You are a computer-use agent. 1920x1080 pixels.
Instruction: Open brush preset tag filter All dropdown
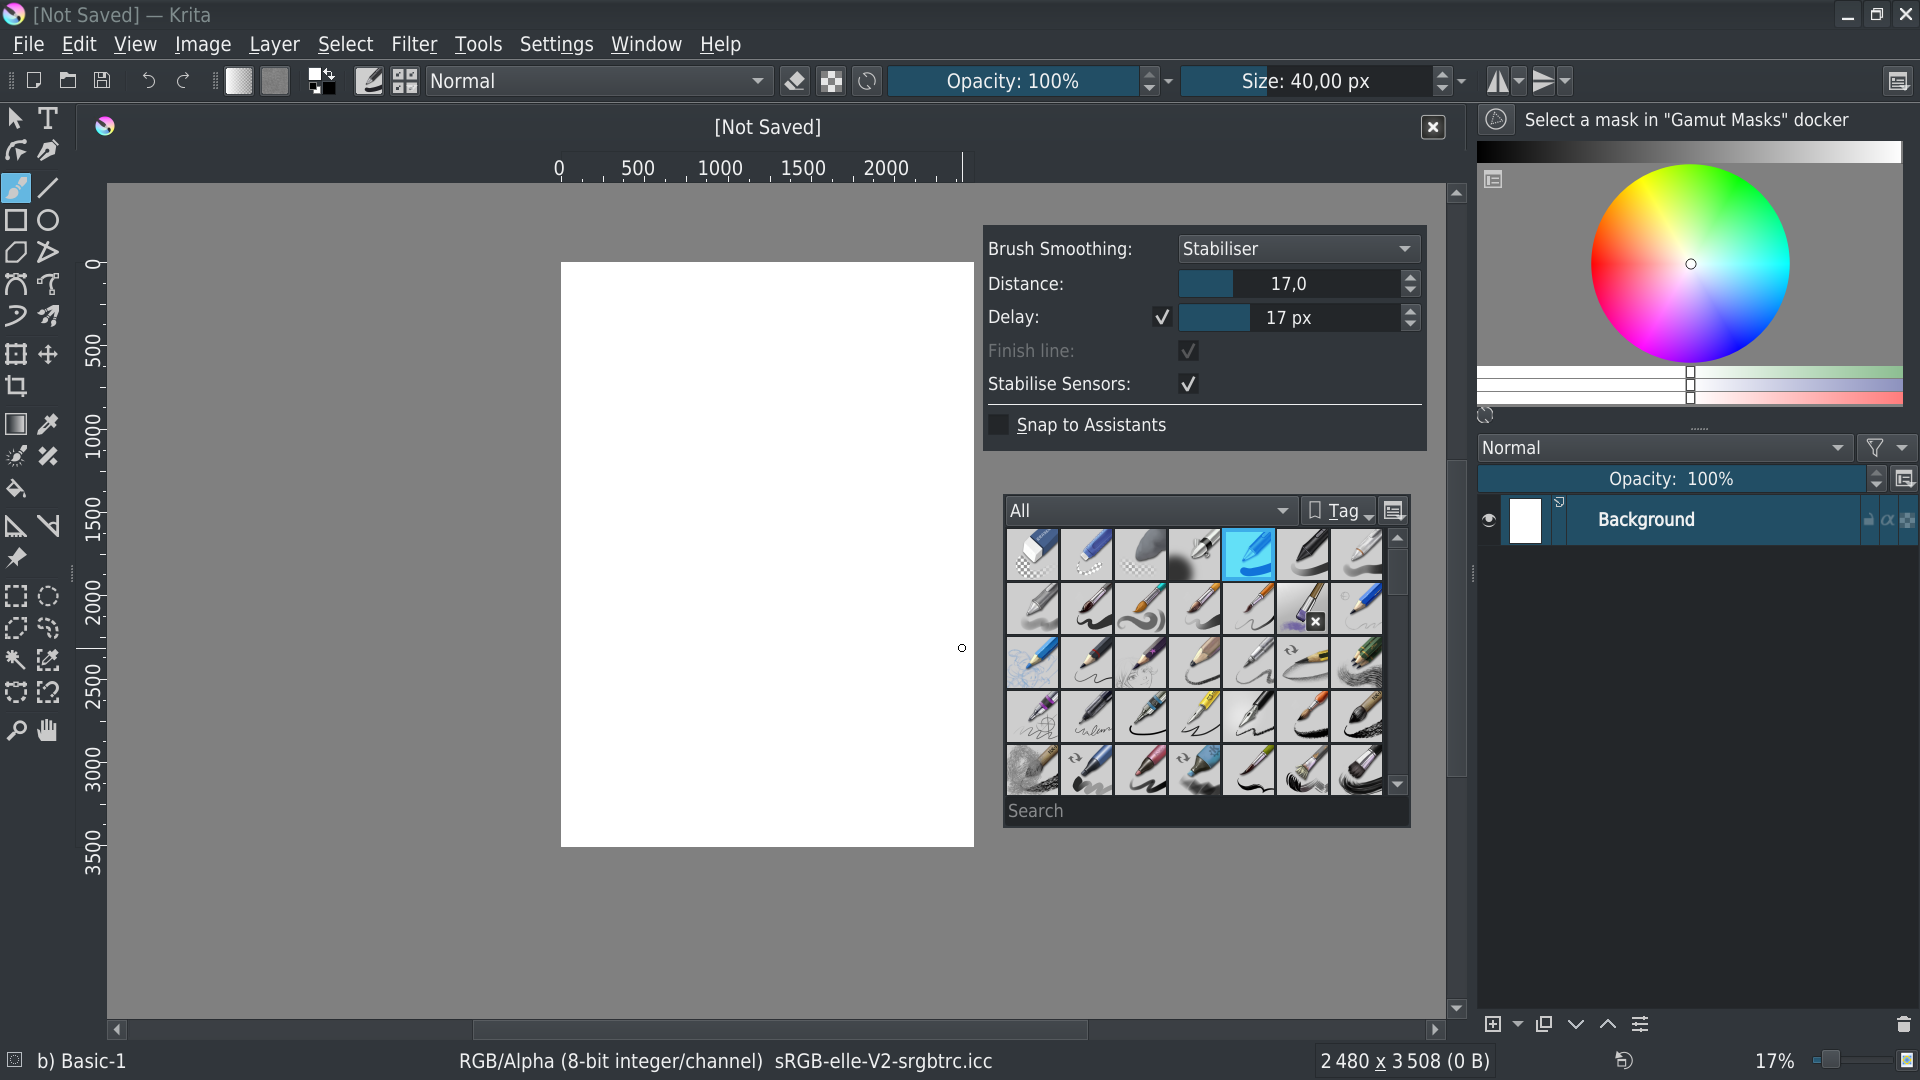(1150, 511)
